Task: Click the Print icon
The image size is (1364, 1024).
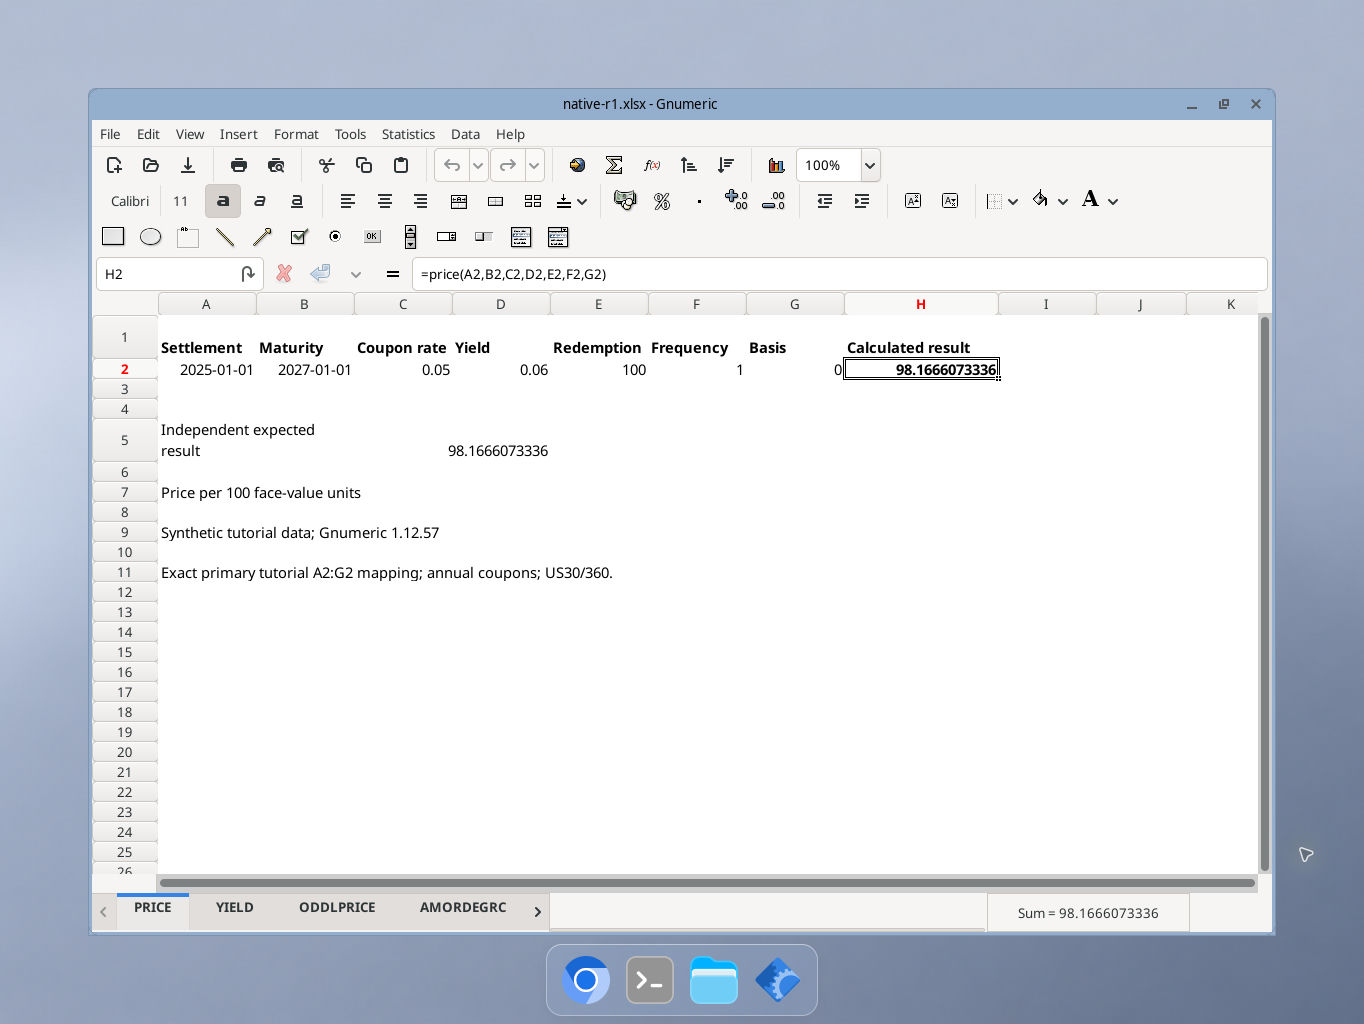Action: [x=238, y=165]
